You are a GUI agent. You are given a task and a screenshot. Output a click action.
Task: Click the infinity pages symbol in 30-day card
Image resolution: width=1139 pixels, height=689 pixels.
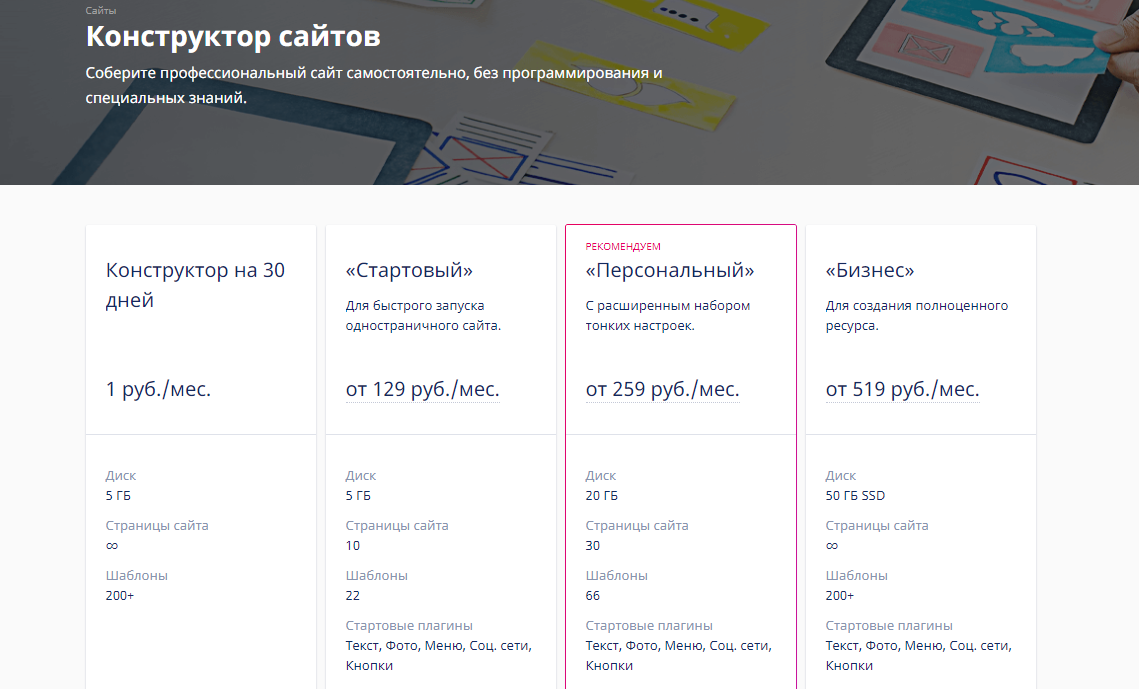112,546
